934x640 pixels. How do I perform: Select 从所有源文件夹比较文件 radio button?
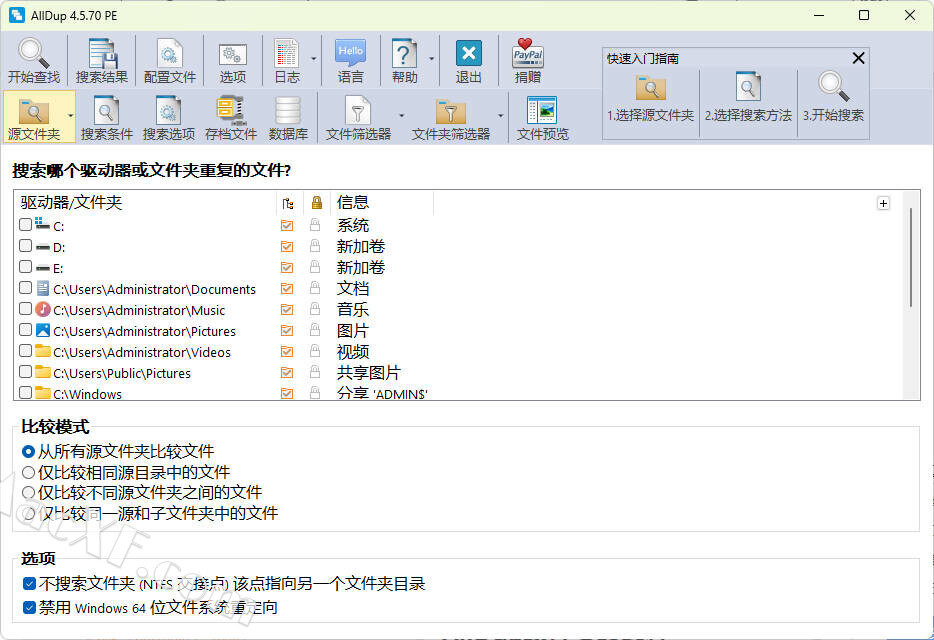(x=28, y=452)
